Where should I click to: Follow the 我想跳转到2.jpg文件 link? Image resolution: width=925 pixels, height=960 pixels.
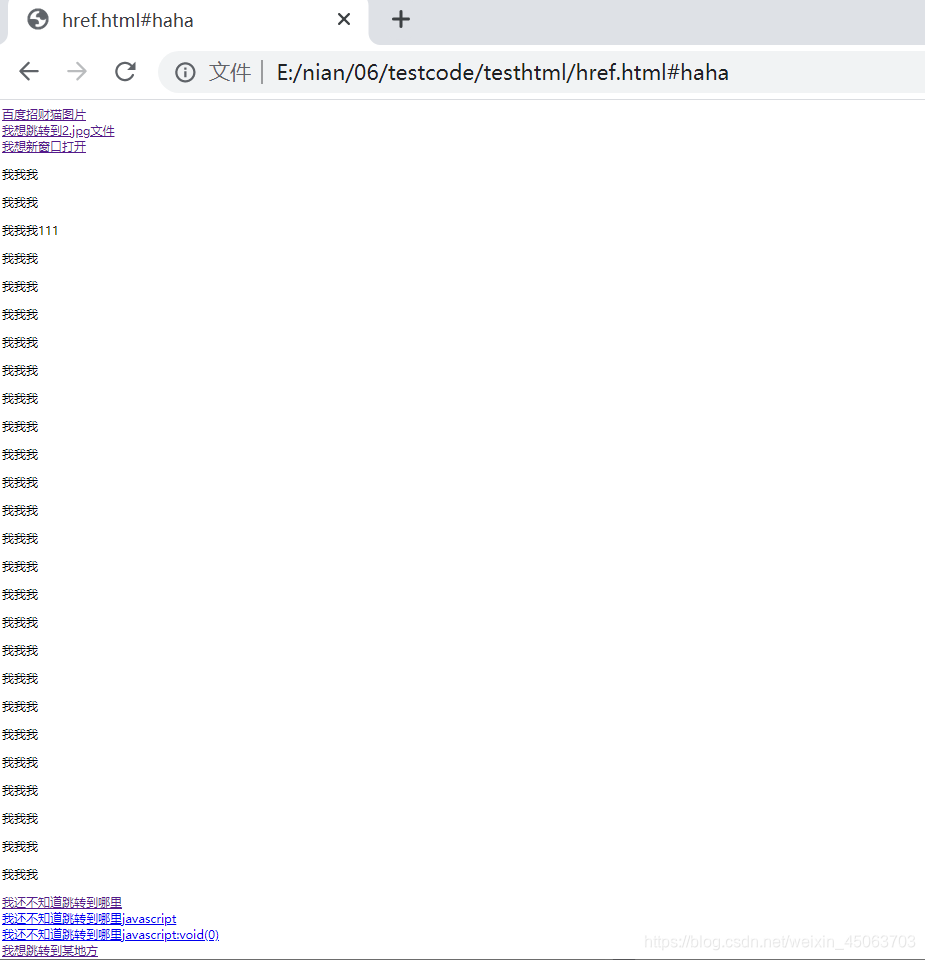click(x=58, y=130)
